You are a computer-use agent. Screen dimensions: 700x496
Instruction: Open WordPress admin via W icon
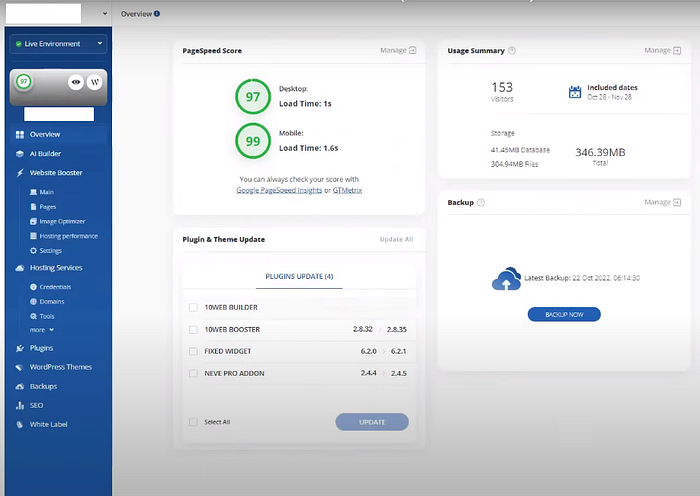(95, 82)
